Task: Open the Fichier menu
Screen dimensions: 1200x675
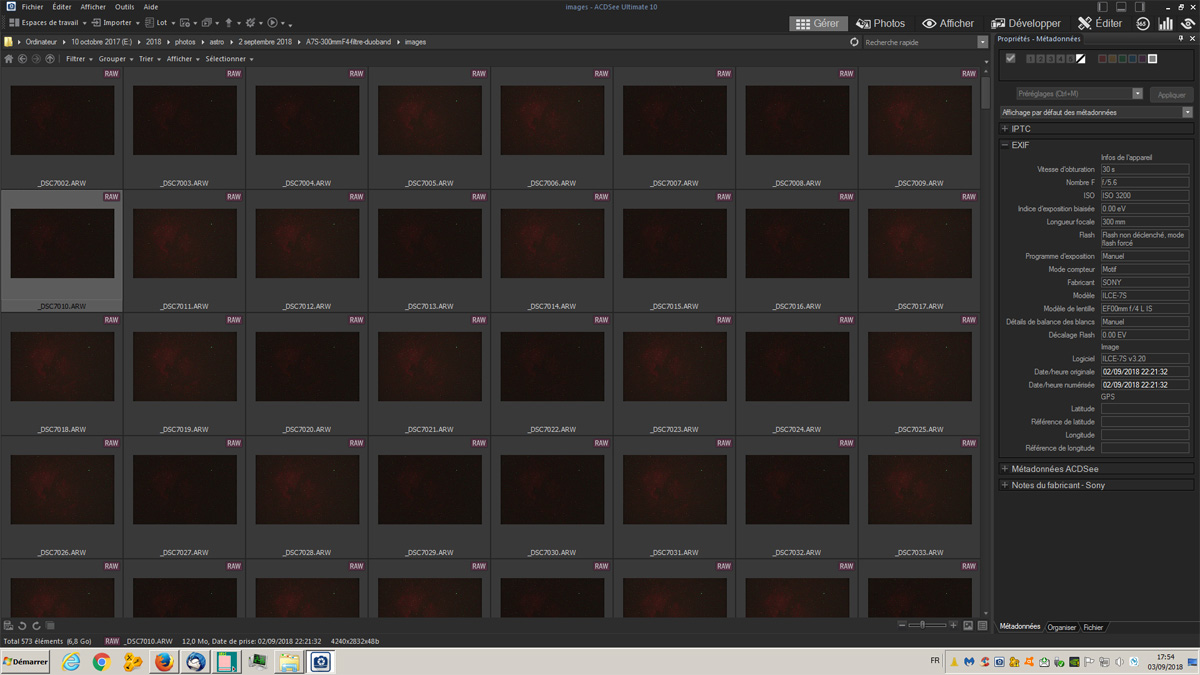Action: point(32,7)
